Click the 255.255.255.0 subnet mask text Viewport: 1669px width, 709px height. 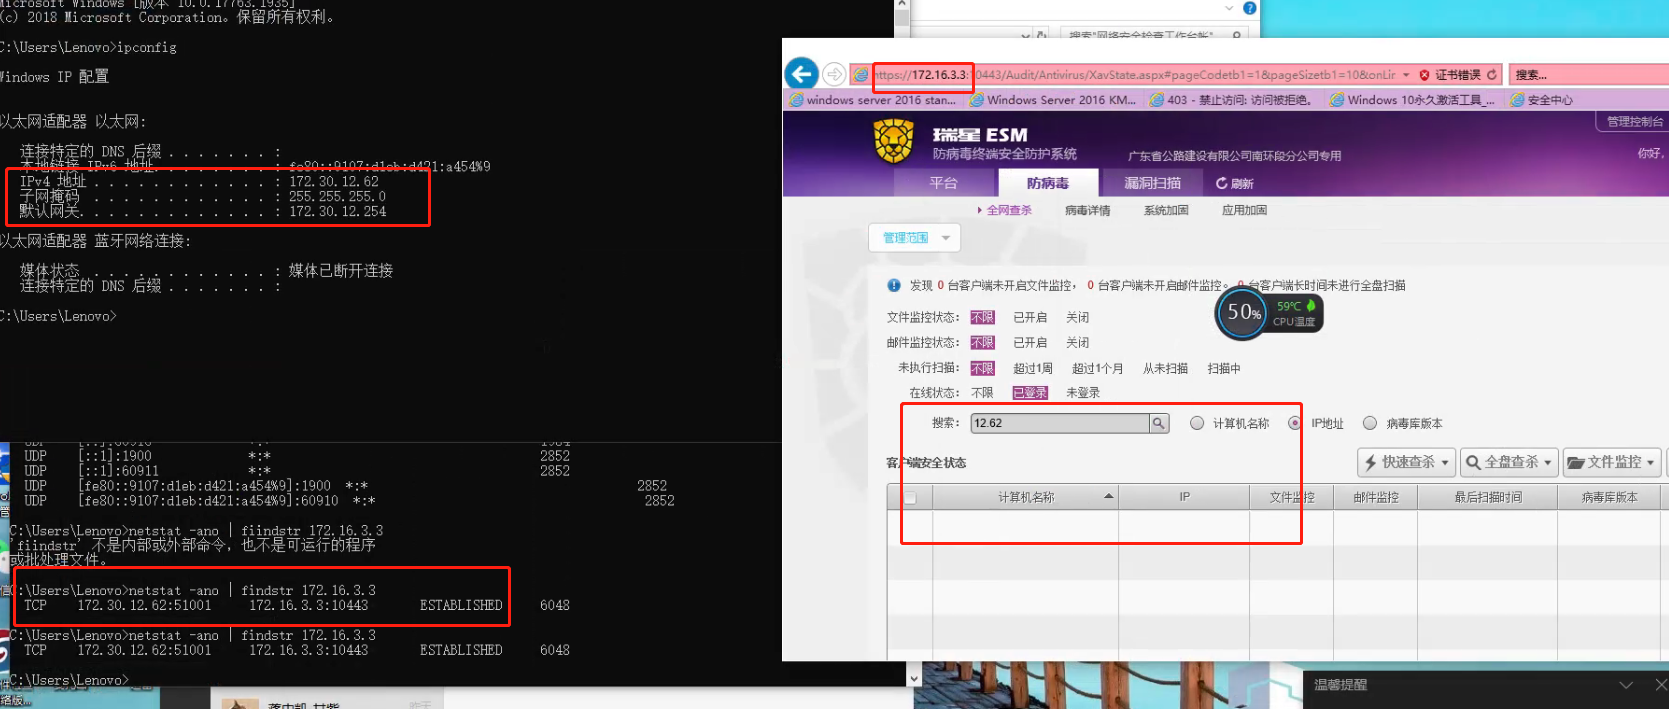click(x=337, y=197)
